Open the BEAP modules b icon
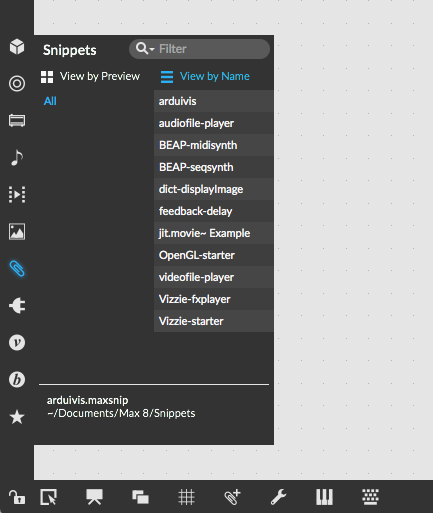Viewport: 433px width, 513px height. click(x=17, y=380)
